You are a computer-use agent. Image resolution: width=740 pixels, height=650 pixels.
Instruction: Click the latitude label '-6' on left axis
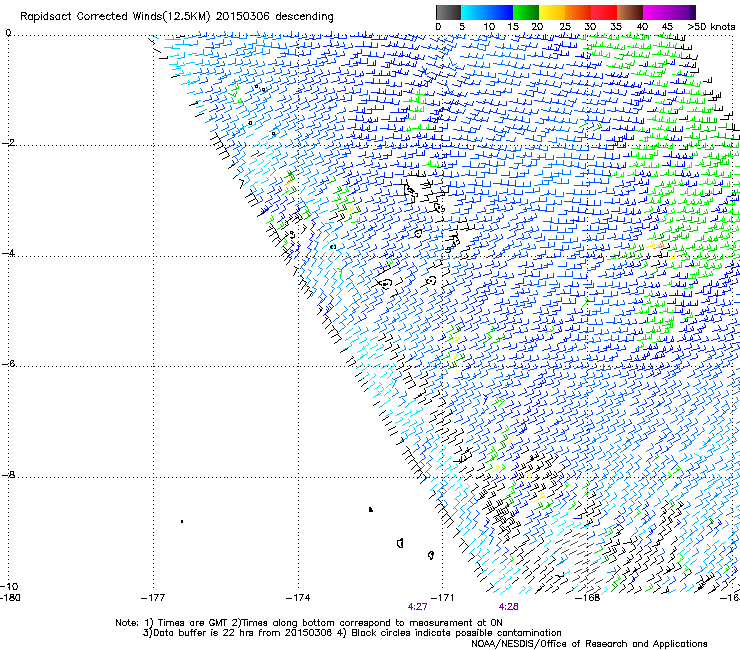pos(8,364)
